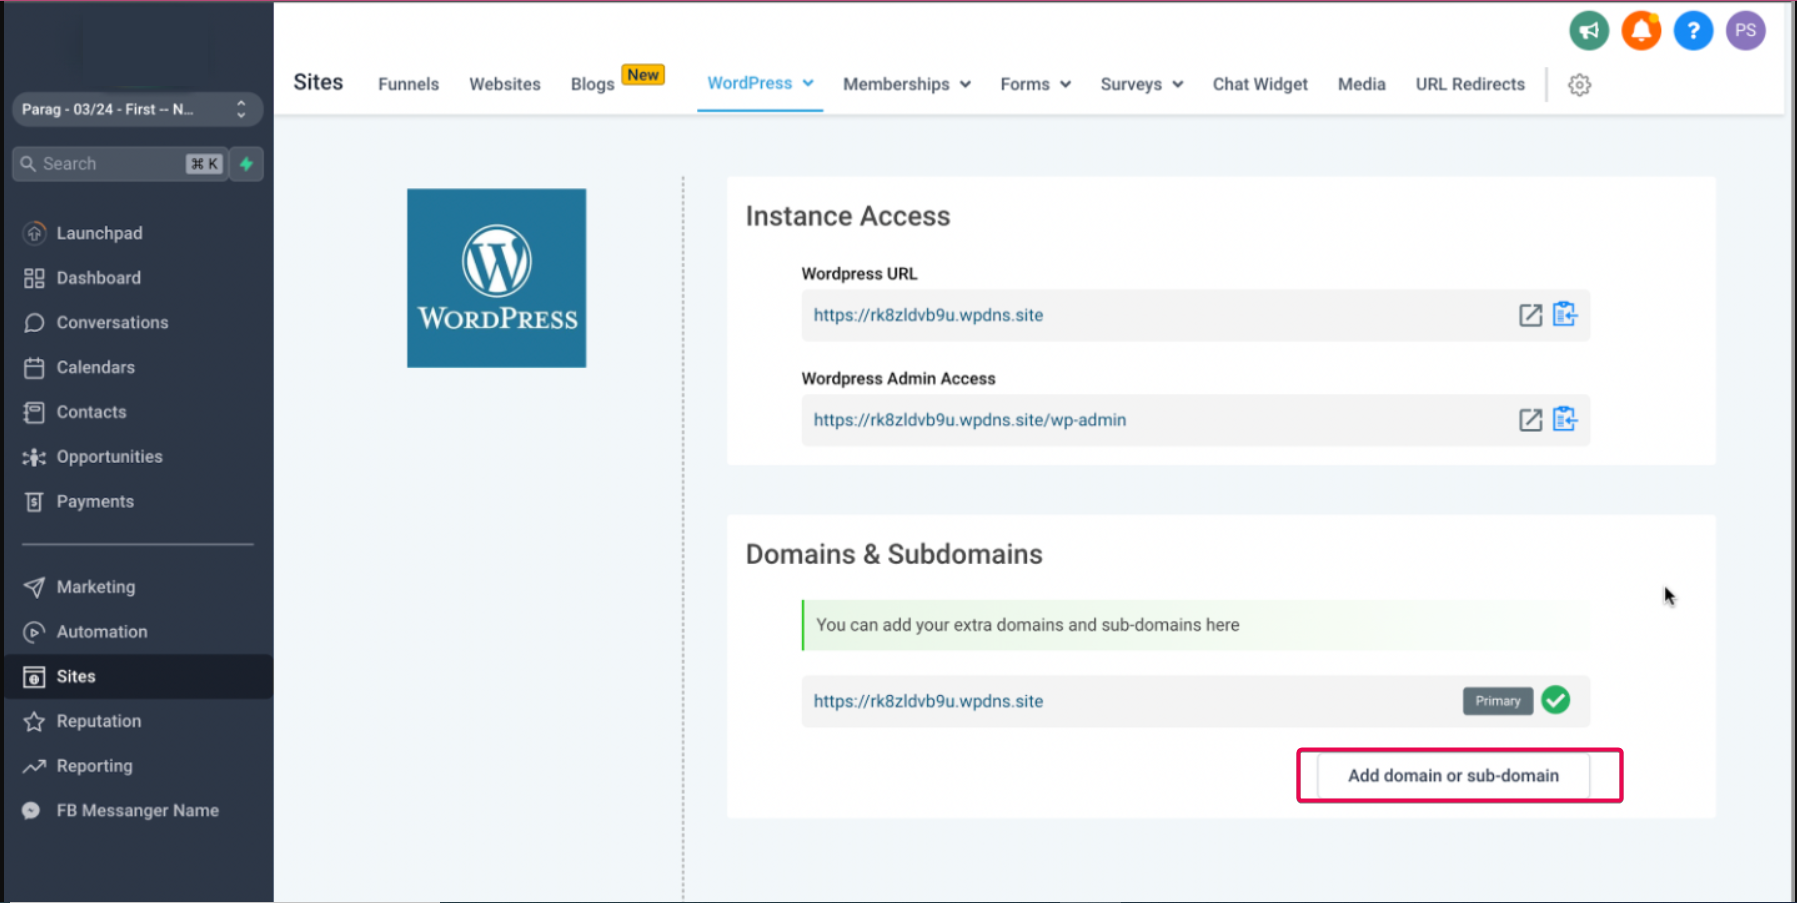Viewport: 1797px width, 903px height.
Task: Click the Conversations chat bubble icon
Action: click(34, 322)
